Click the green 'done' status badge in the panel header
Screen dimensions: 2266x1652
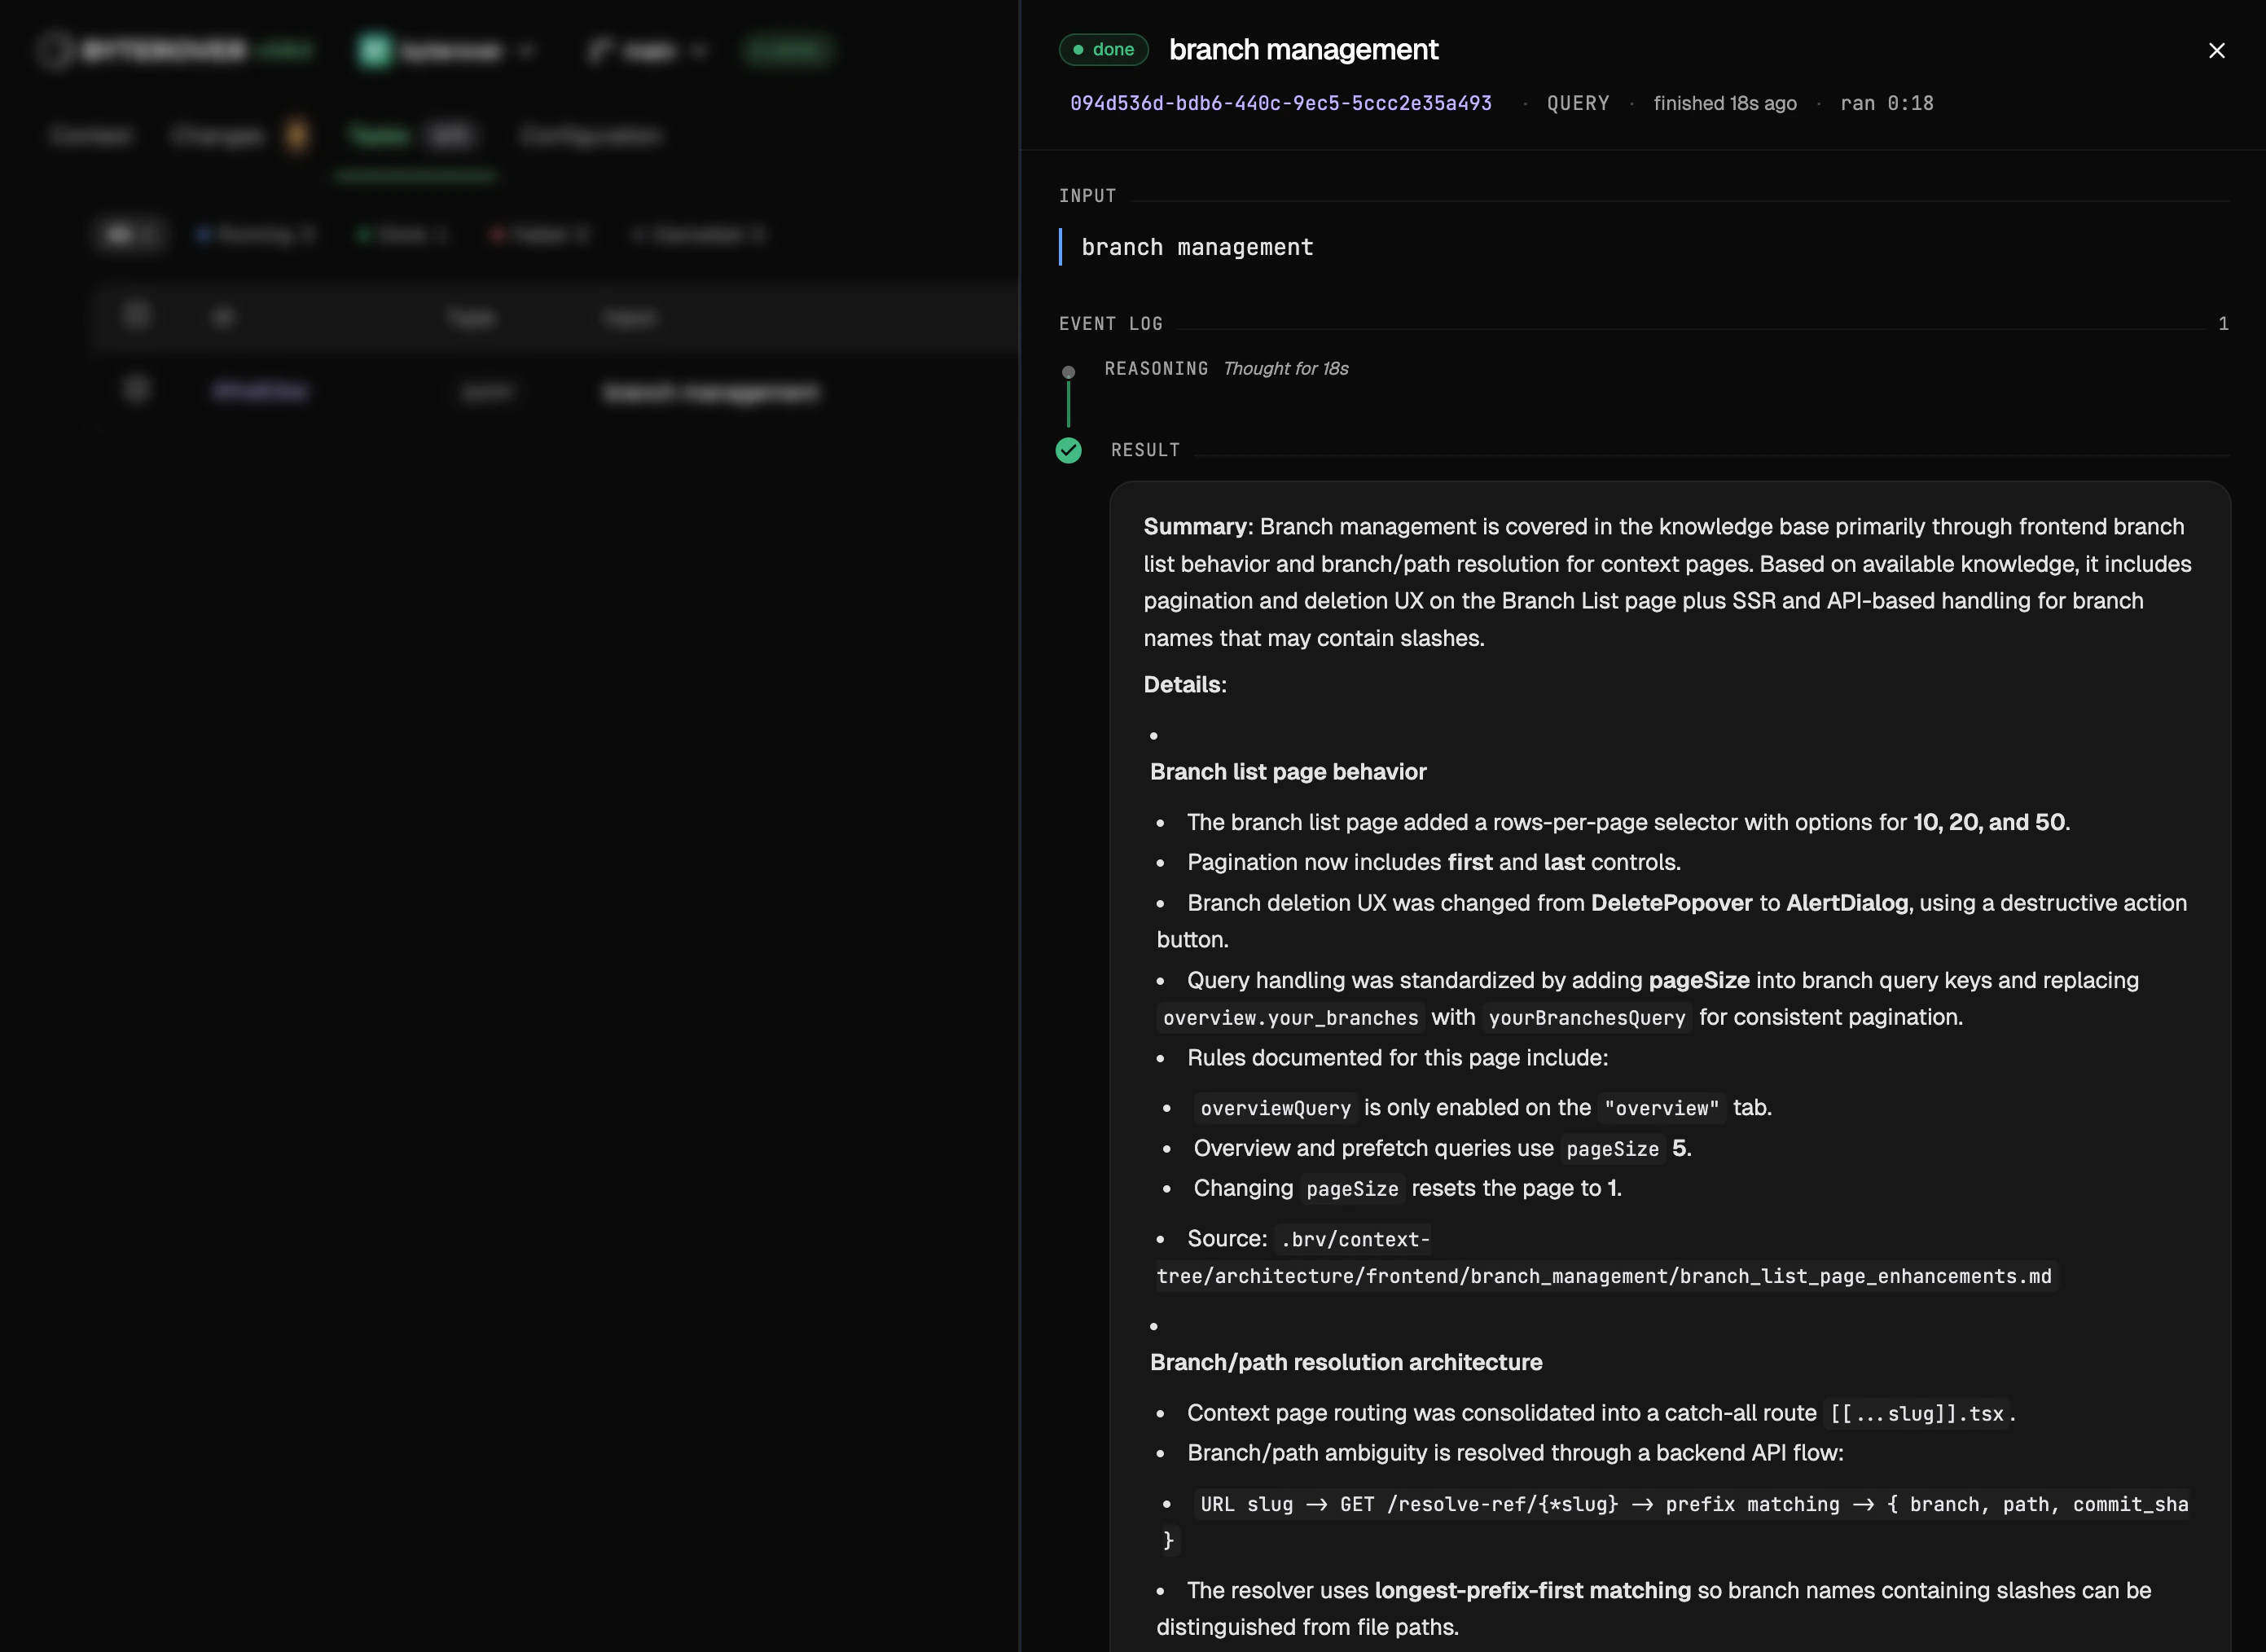point(1103,49)
